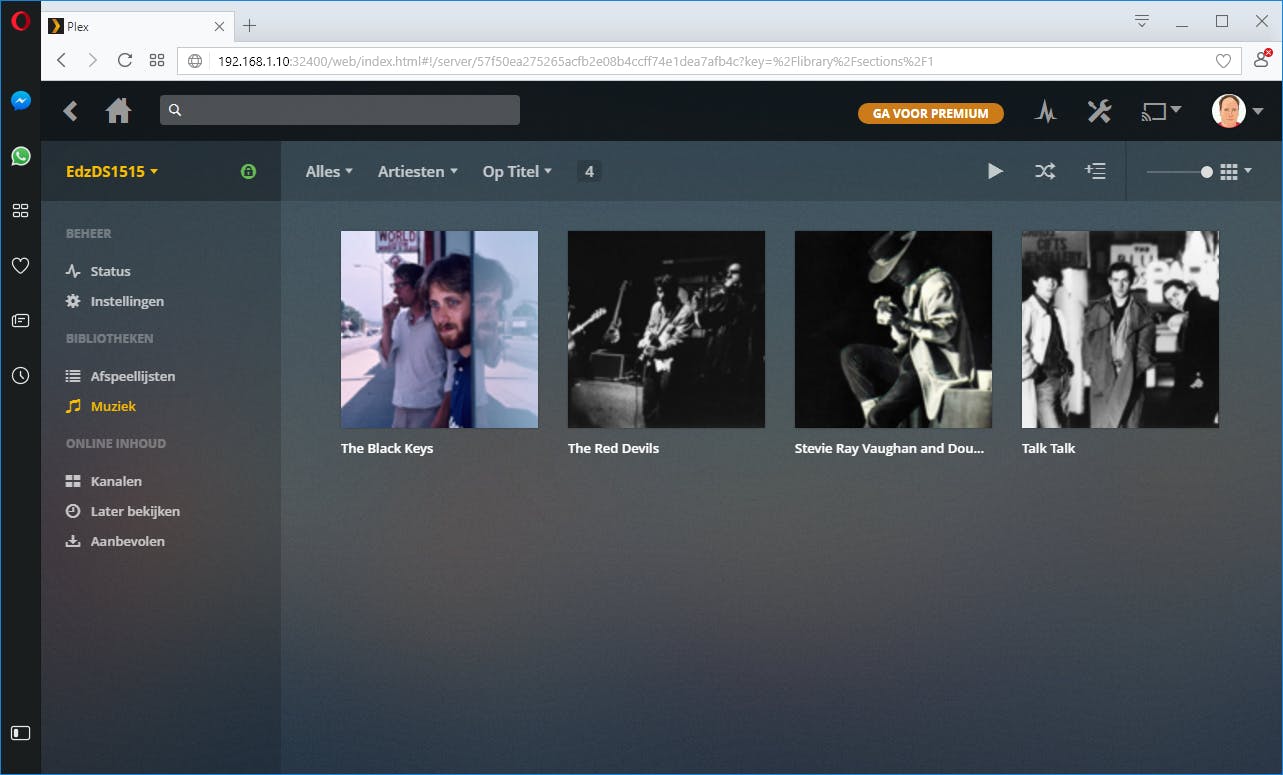
Task: Click The Black Keys title link
Action: (x=387, y=448)
